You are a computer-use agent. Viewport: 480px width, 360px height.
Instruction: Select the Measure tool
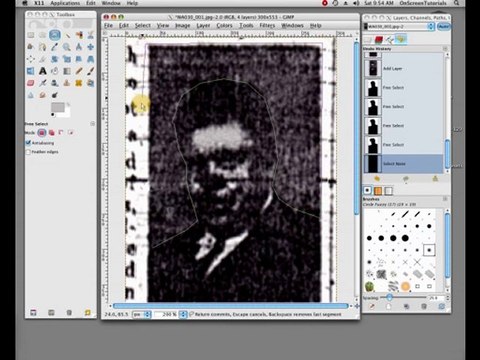pos(79,47)
